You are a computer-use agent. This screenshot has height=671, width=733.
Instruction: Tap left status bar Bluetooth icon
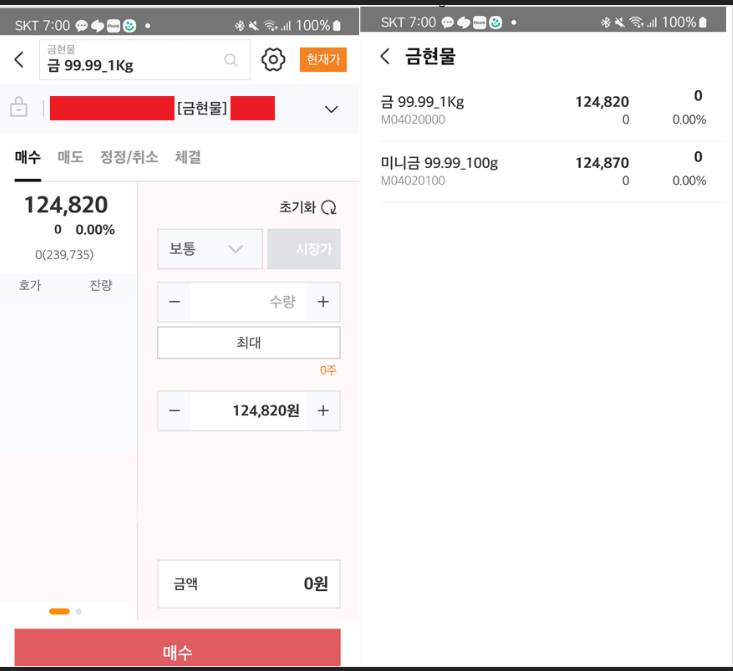pyautogui.click(x=240, y=25)
